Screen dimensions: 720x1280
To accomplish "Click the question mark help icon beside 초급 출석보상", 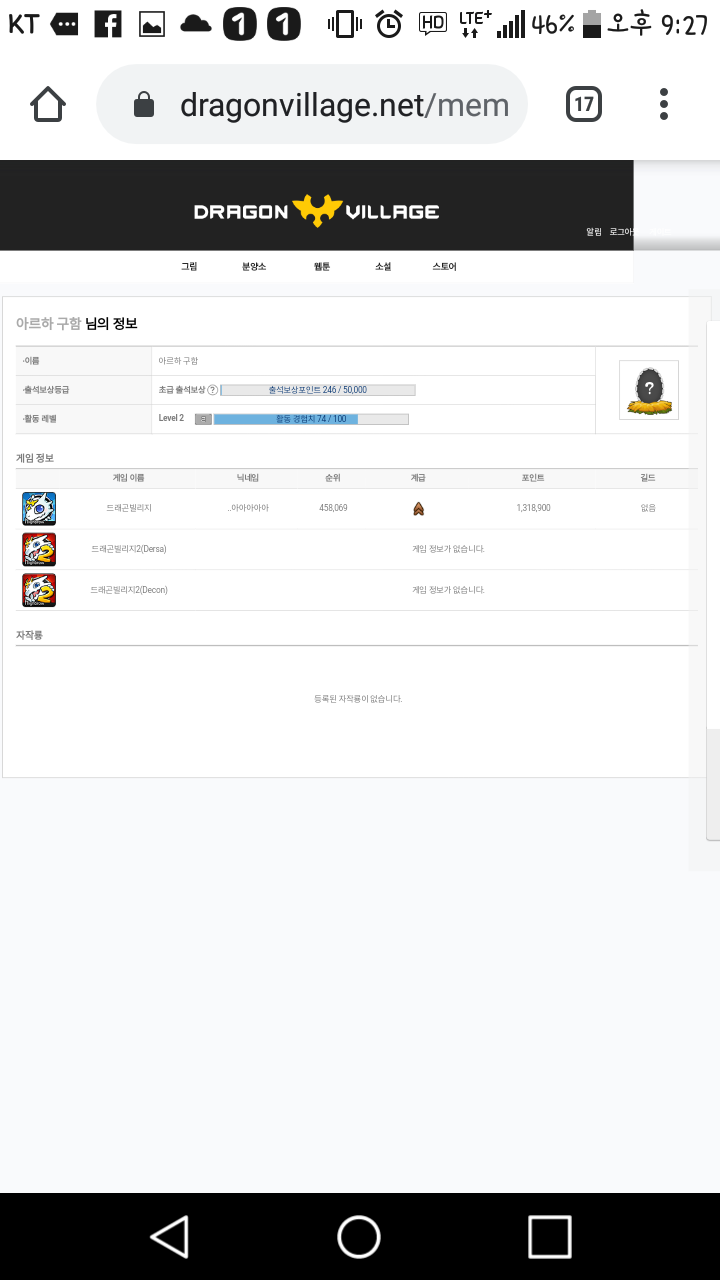I will (212, 390).
